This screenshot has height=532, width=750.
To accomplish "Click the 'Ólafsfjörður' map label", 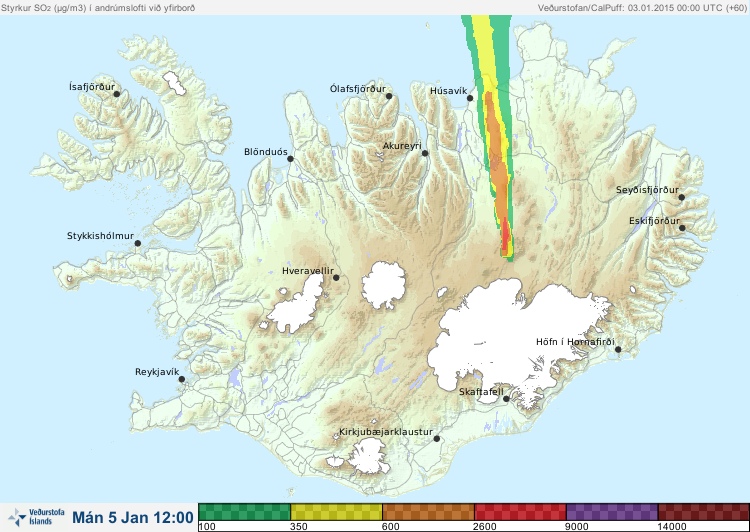I will [358, 89].
